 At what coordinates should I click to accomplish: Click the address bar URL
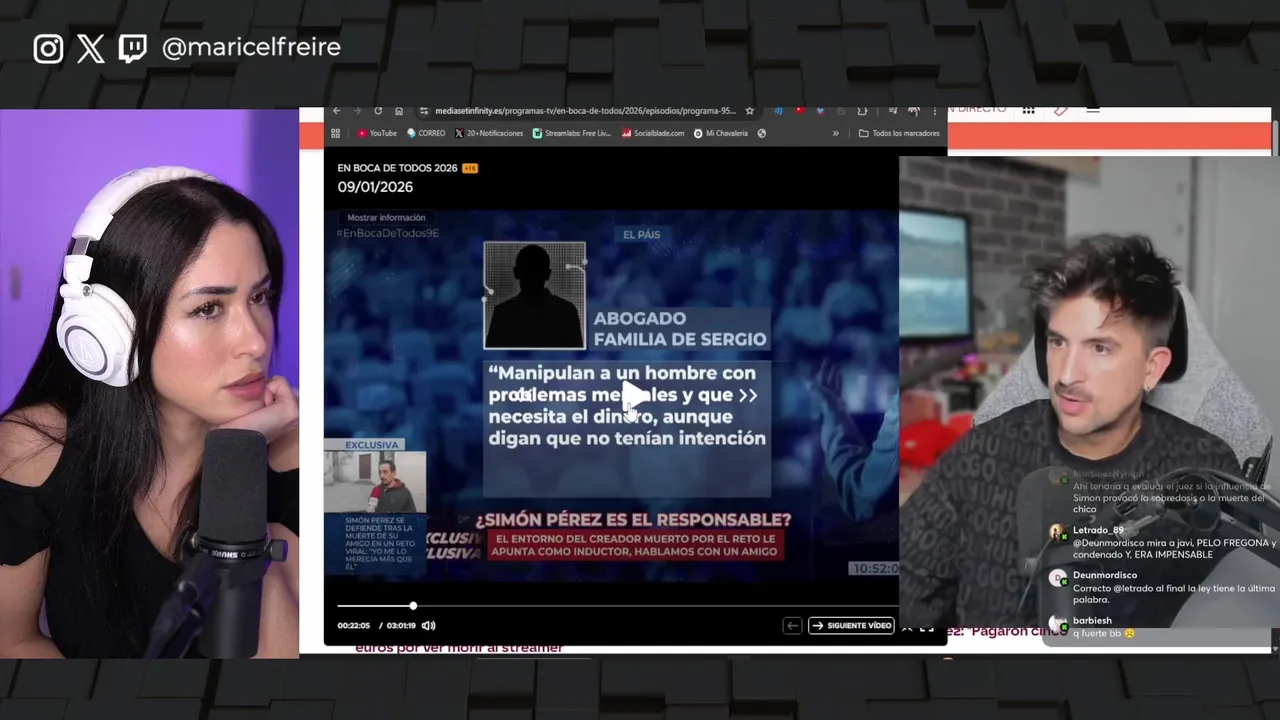pyautogui.click(x=585, y=111)
